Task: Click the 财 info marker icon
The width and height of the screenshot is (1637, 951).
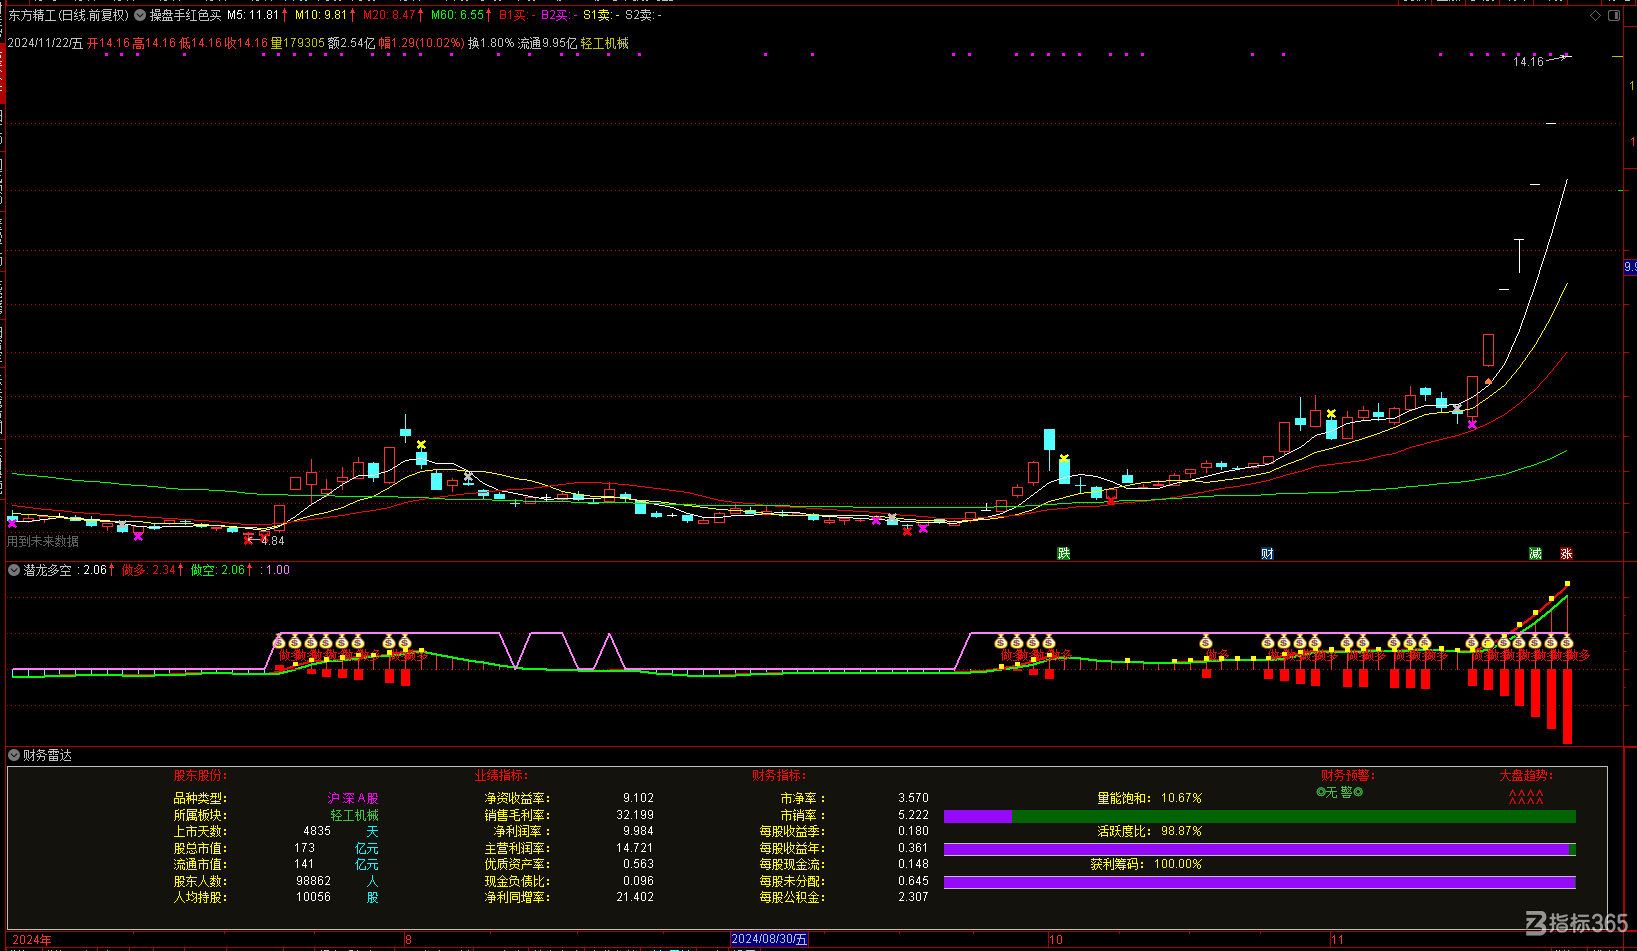Action: click(1267, 554)
